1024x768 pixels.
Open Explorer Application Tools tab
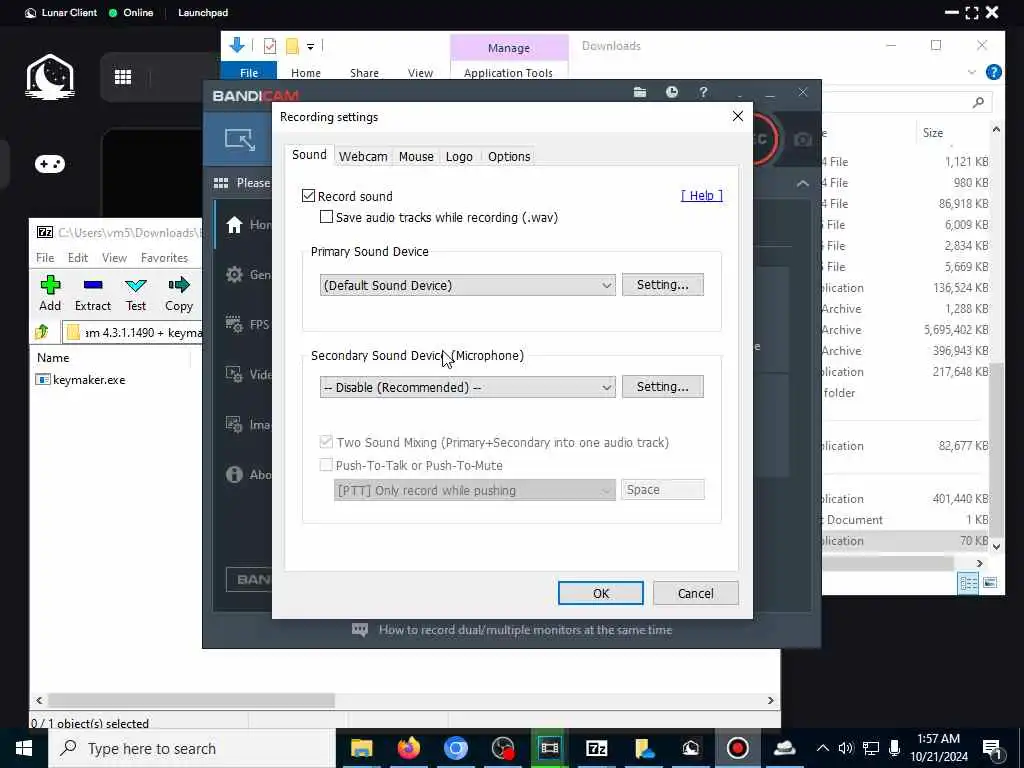[x=508, y=72]
